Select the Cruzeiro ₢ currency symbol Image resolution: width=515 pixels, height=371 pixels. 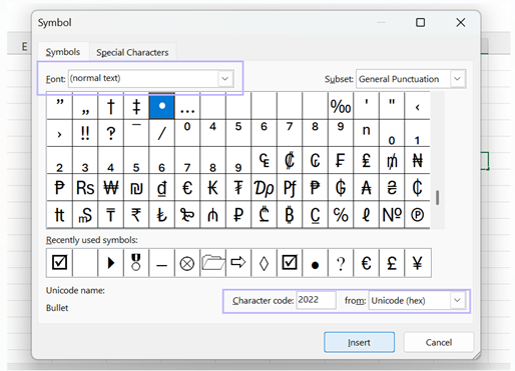click(315, 160)
